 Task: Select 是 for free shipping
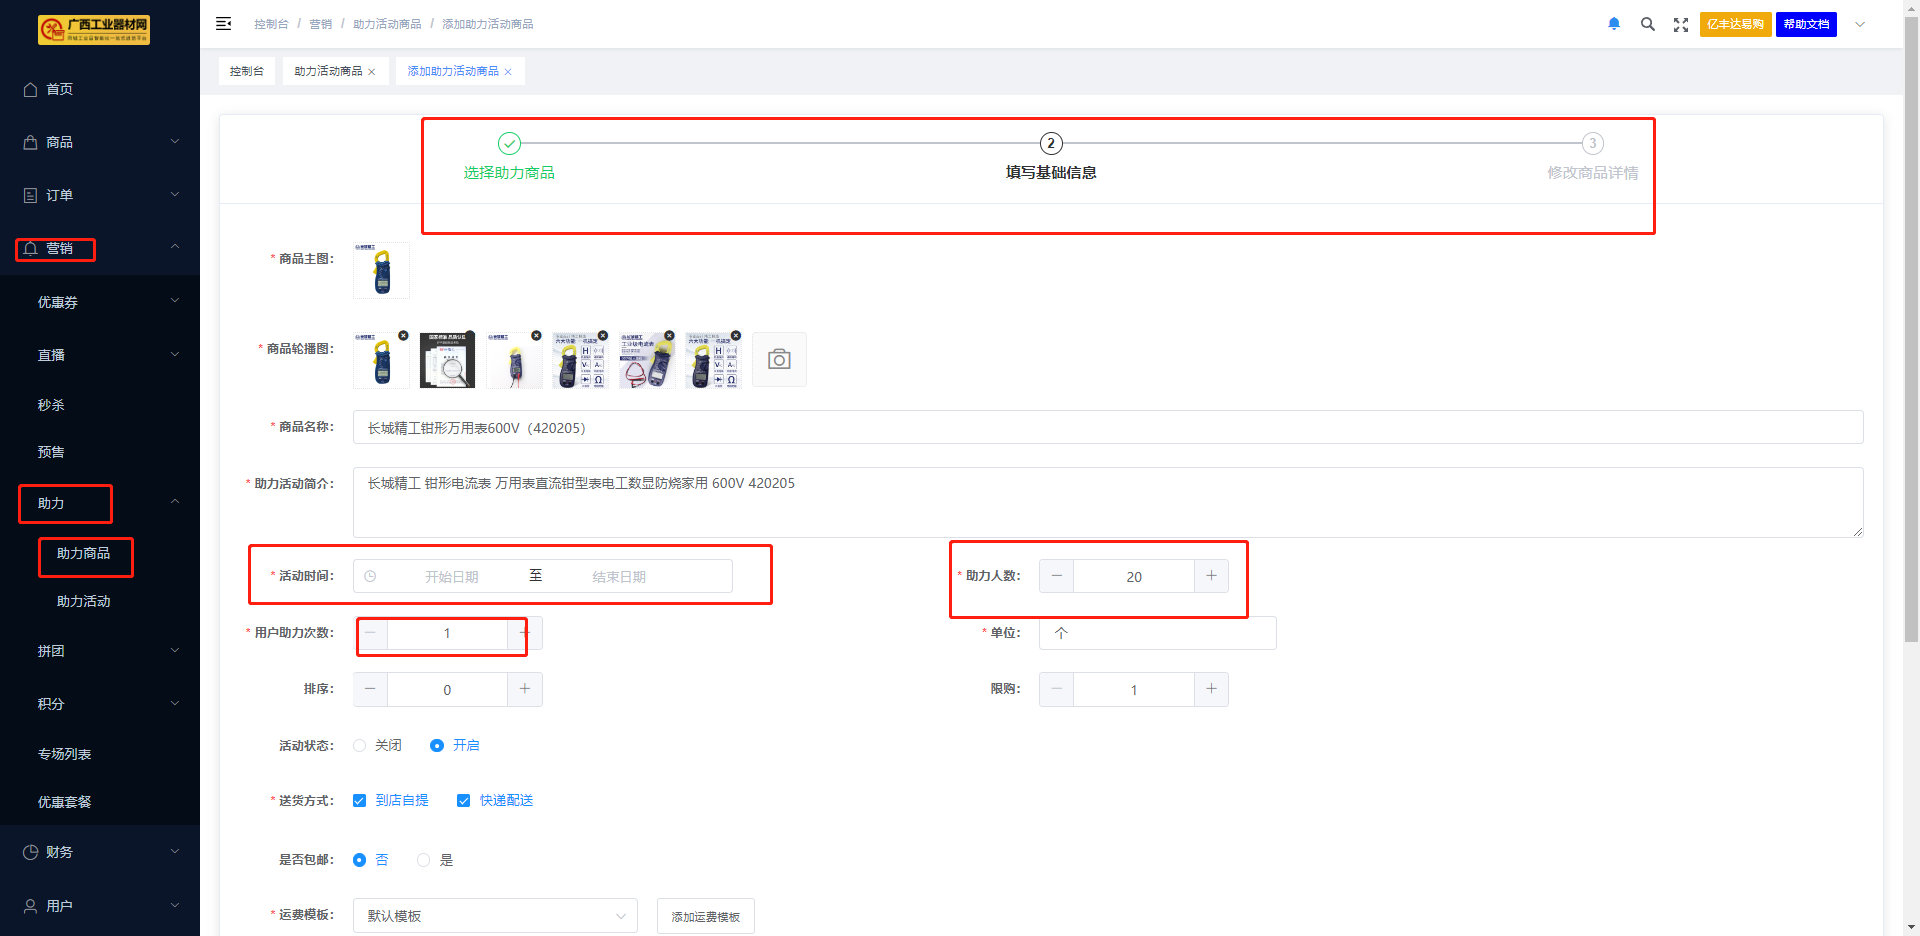424,860
